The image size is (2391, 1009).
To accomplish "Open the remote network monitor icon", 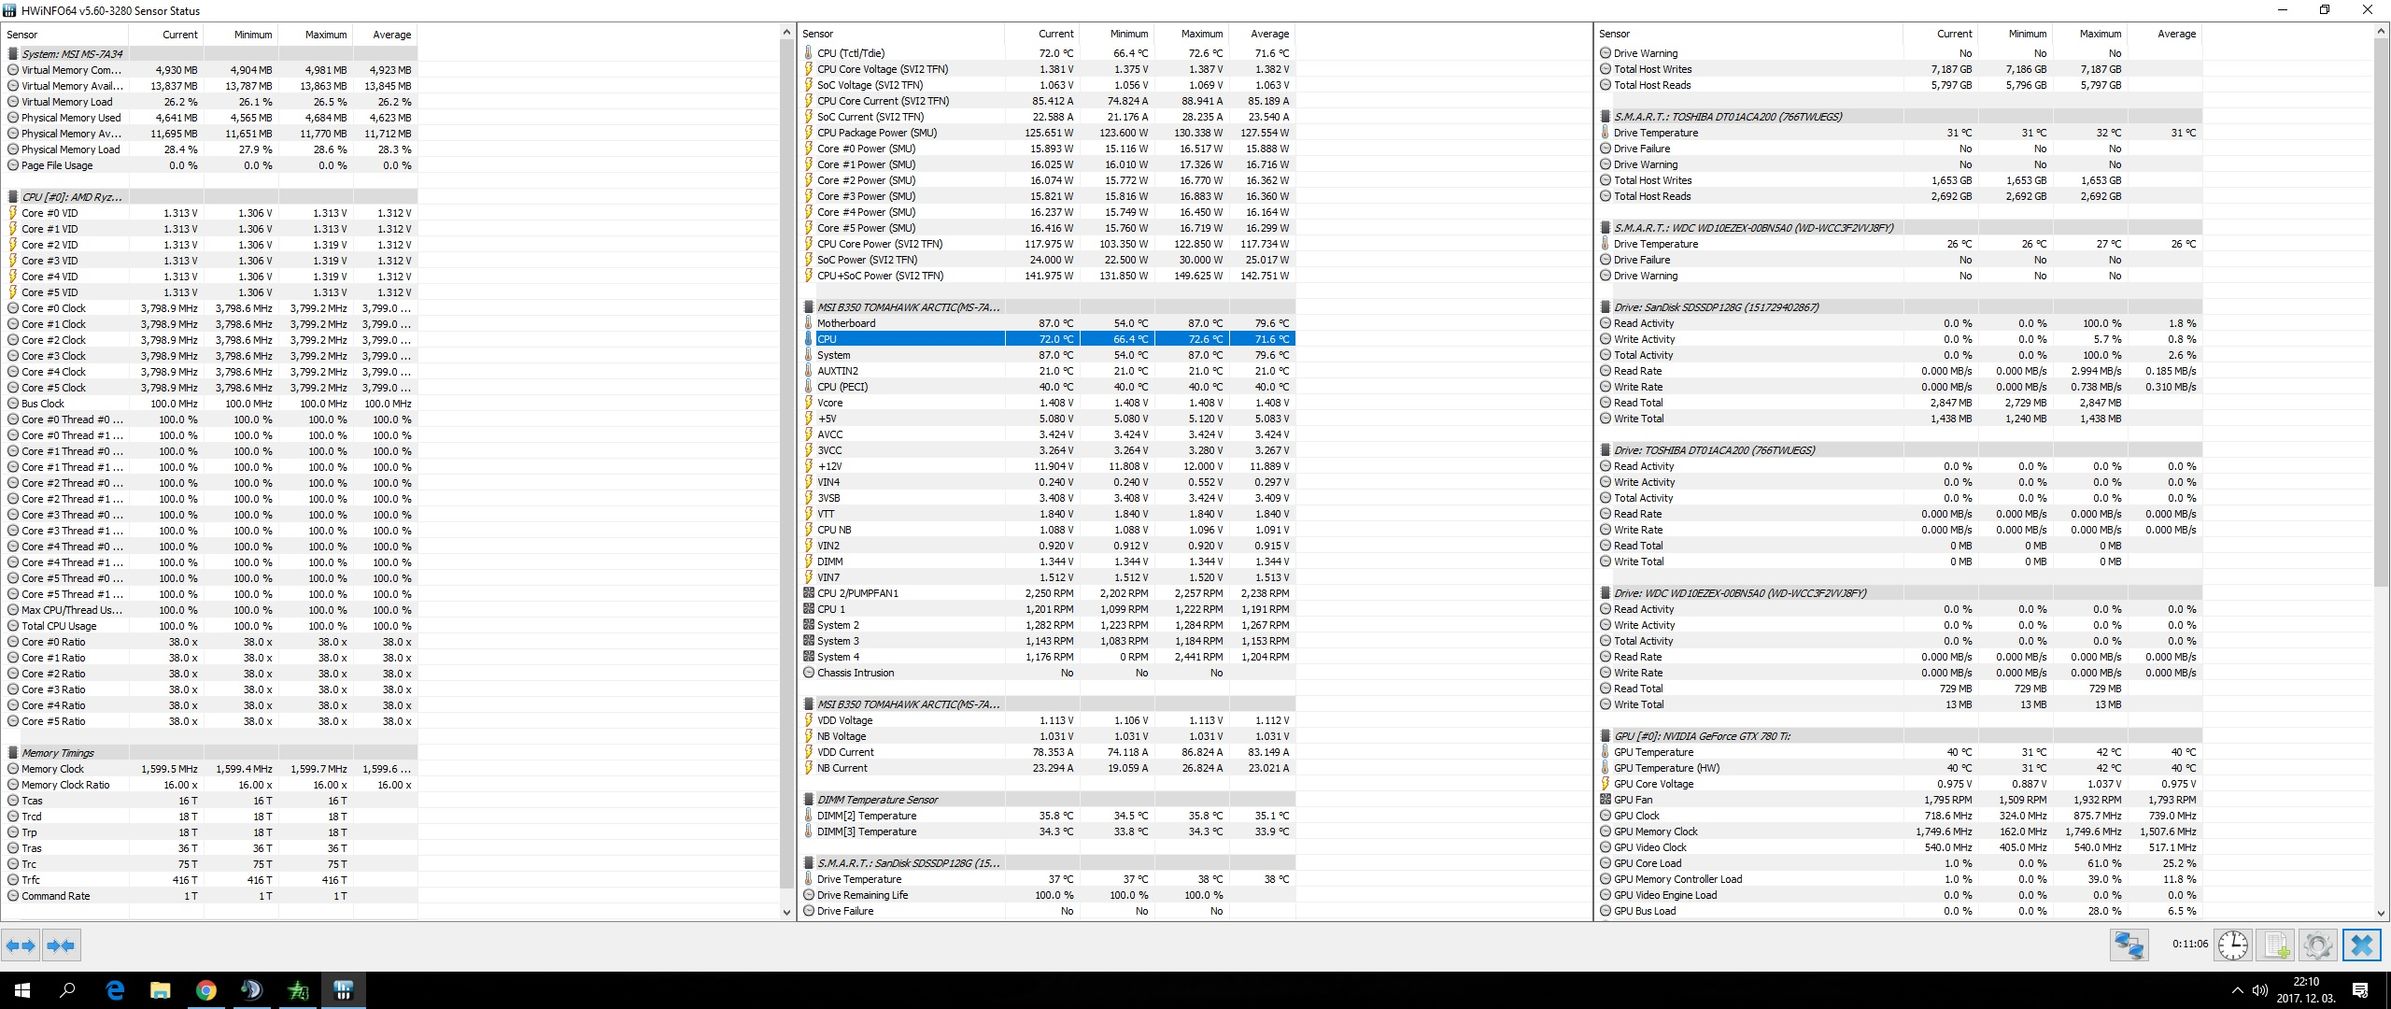I will [x=2129, y=945].
